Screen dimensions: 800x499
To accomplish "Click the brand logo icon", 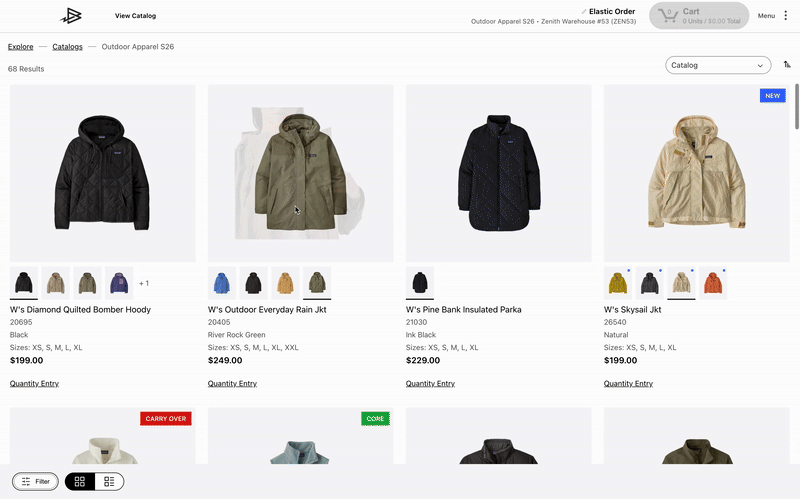I will point(72,15).
